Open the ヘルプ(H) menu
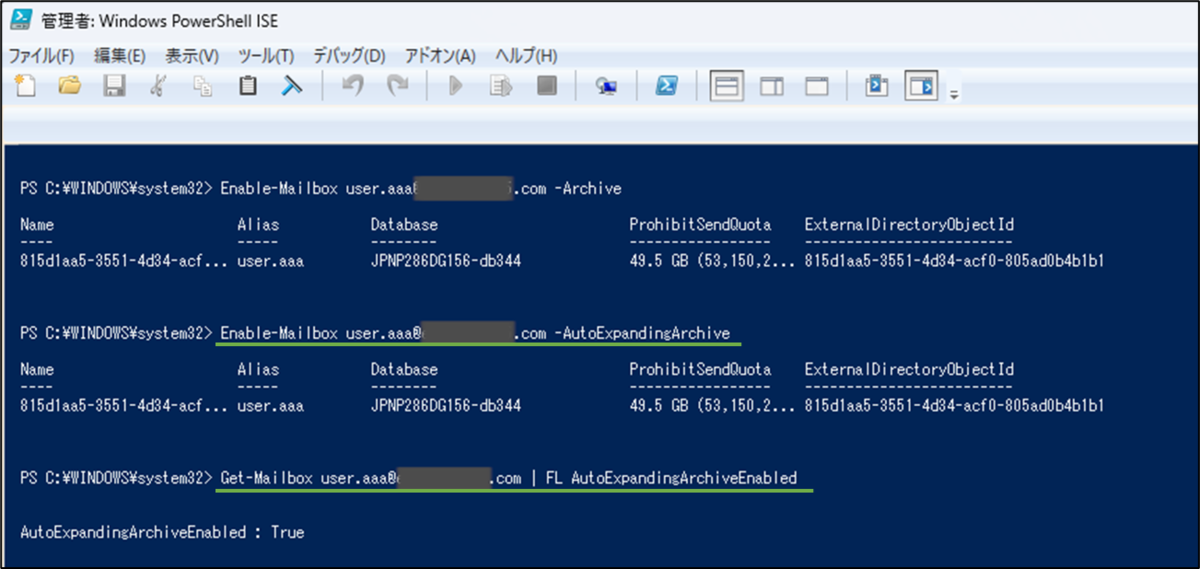 point(527,55)
